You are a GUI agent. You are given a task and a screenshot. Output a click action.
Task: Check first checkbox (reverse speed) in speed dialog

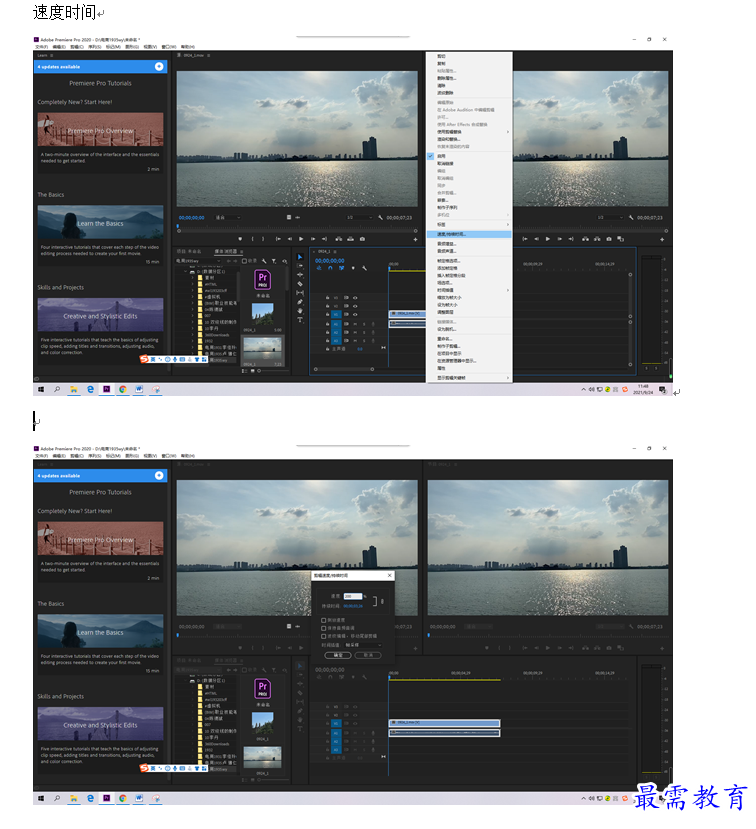pyautogui.click(x=324, y=620)
